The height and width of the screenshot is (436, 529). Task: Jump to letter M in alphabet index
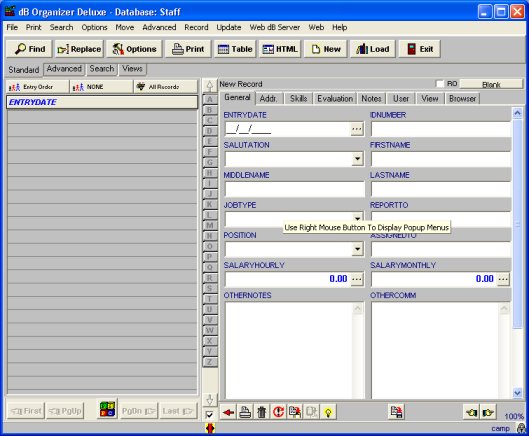(x=210, y=225)
